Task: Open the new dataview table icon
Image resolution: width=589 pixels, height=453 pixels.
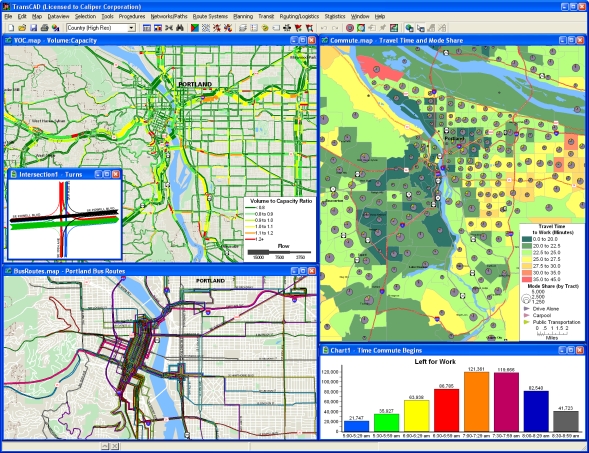Action: pyautogui.click(x=147, y=28)
